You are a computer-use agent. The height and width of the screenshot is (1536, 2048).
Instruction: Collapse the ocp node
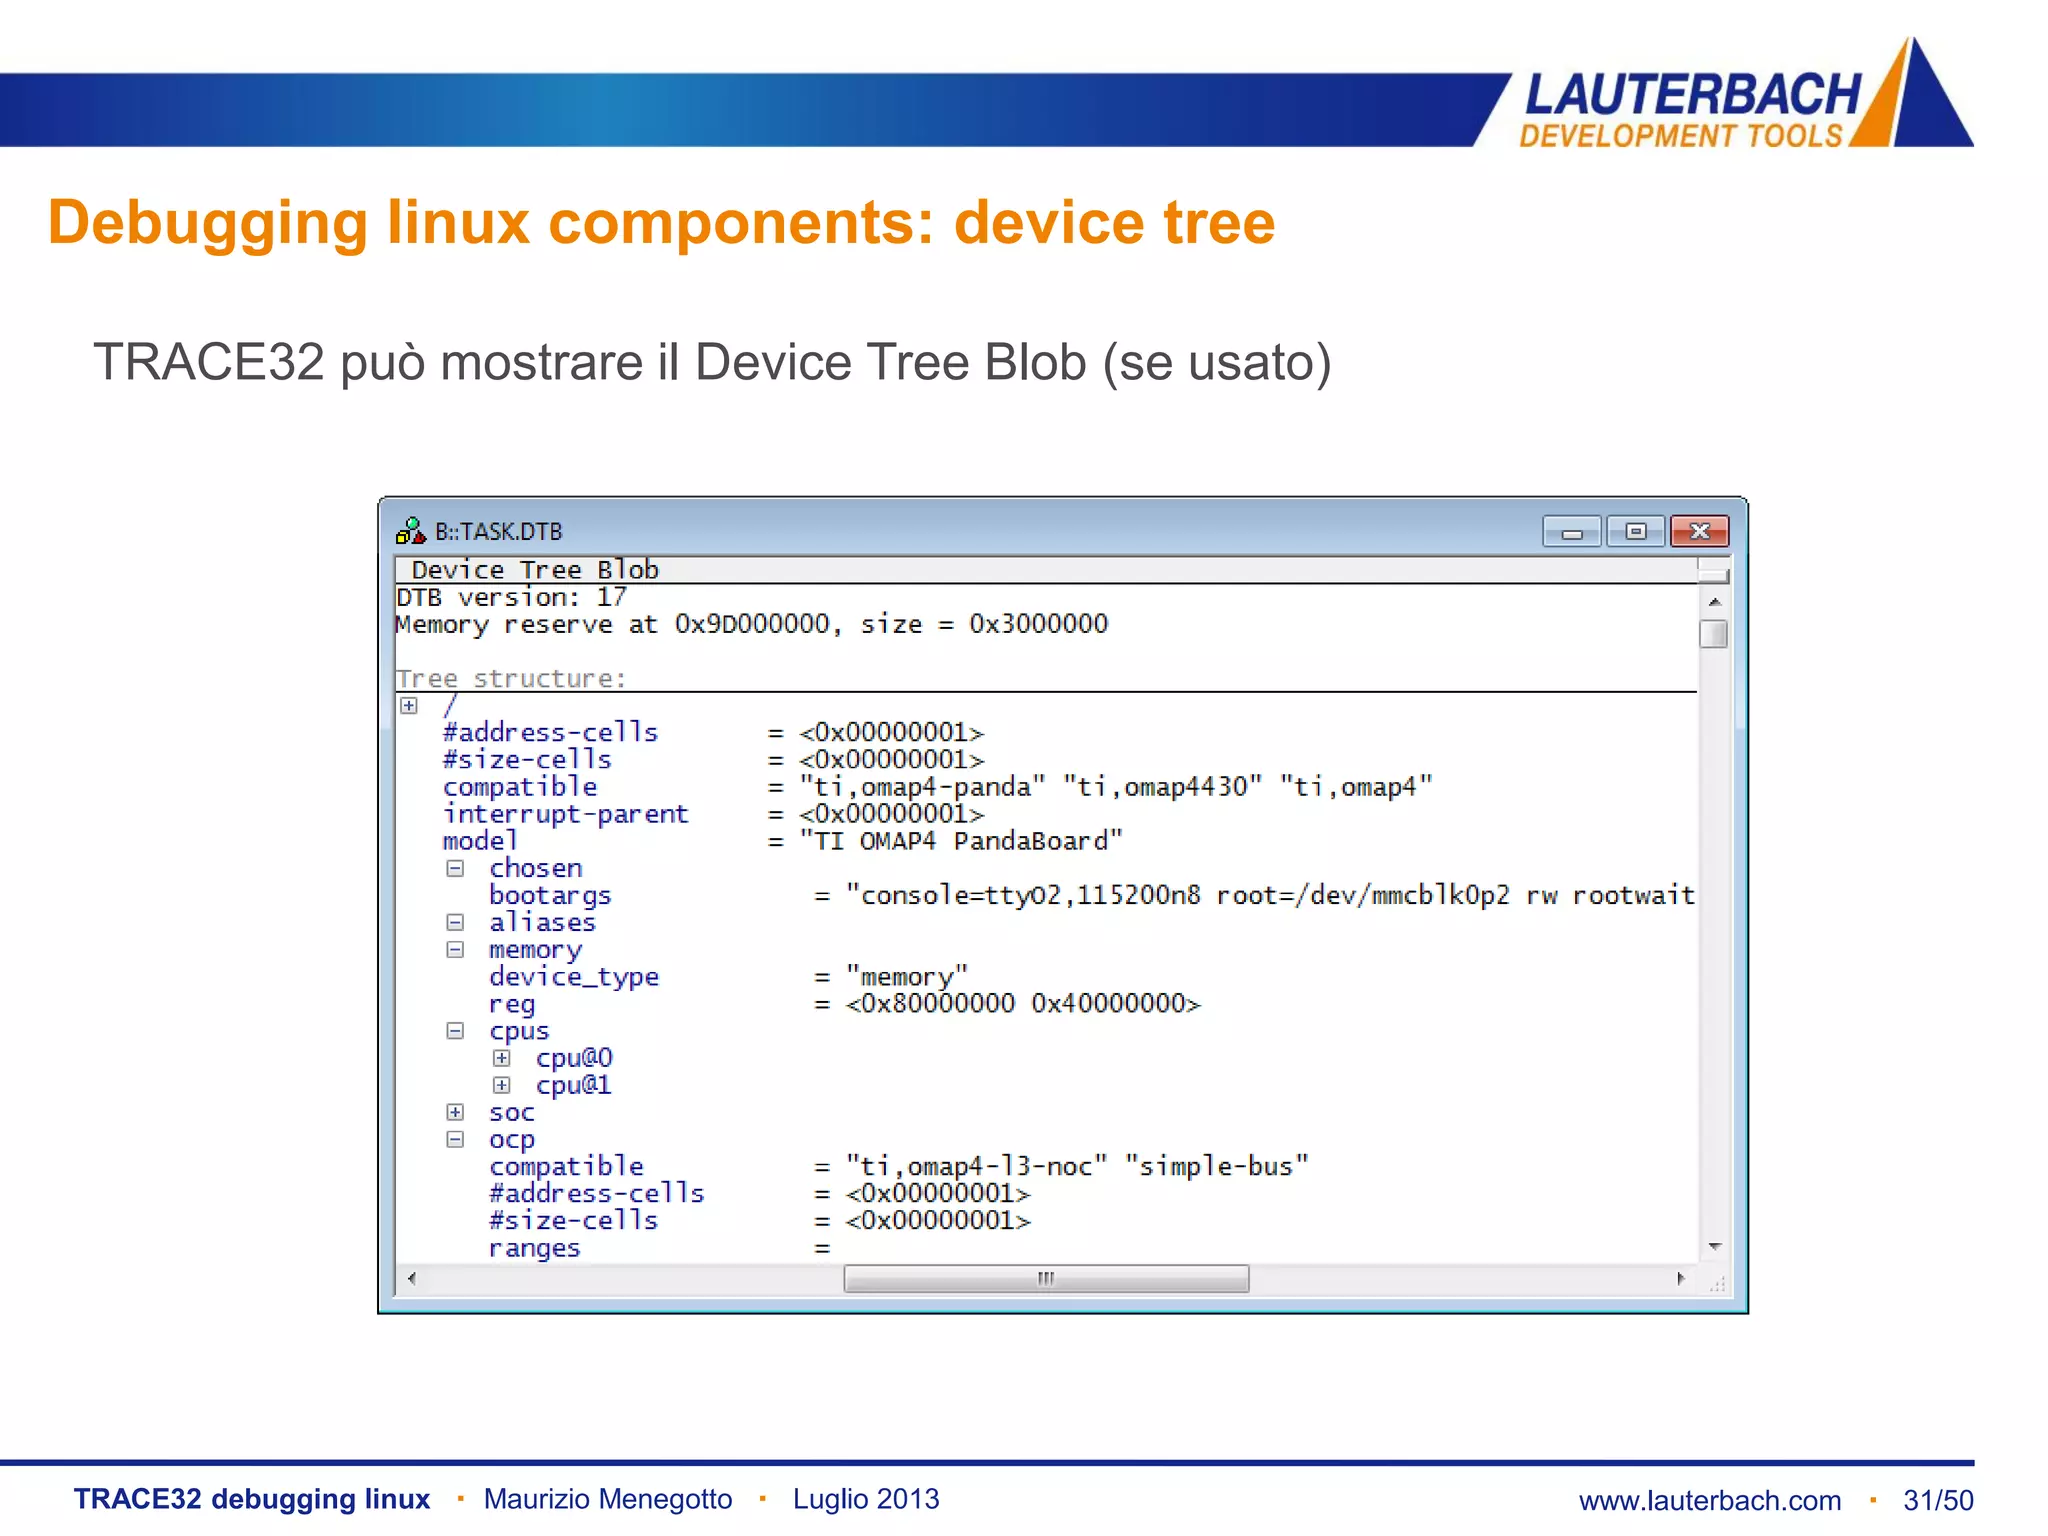pyautogui.click(x=455, y=1140)
